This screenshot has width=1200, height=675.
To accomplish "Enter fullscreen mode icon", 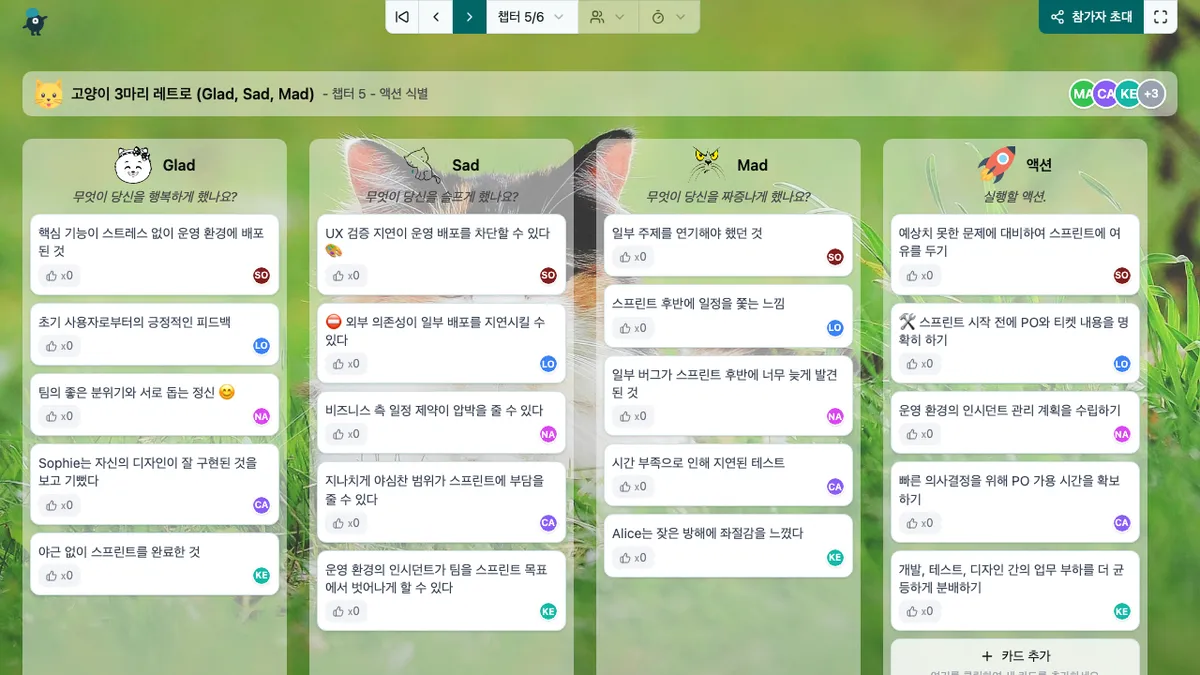I will tap(1160, 17).
